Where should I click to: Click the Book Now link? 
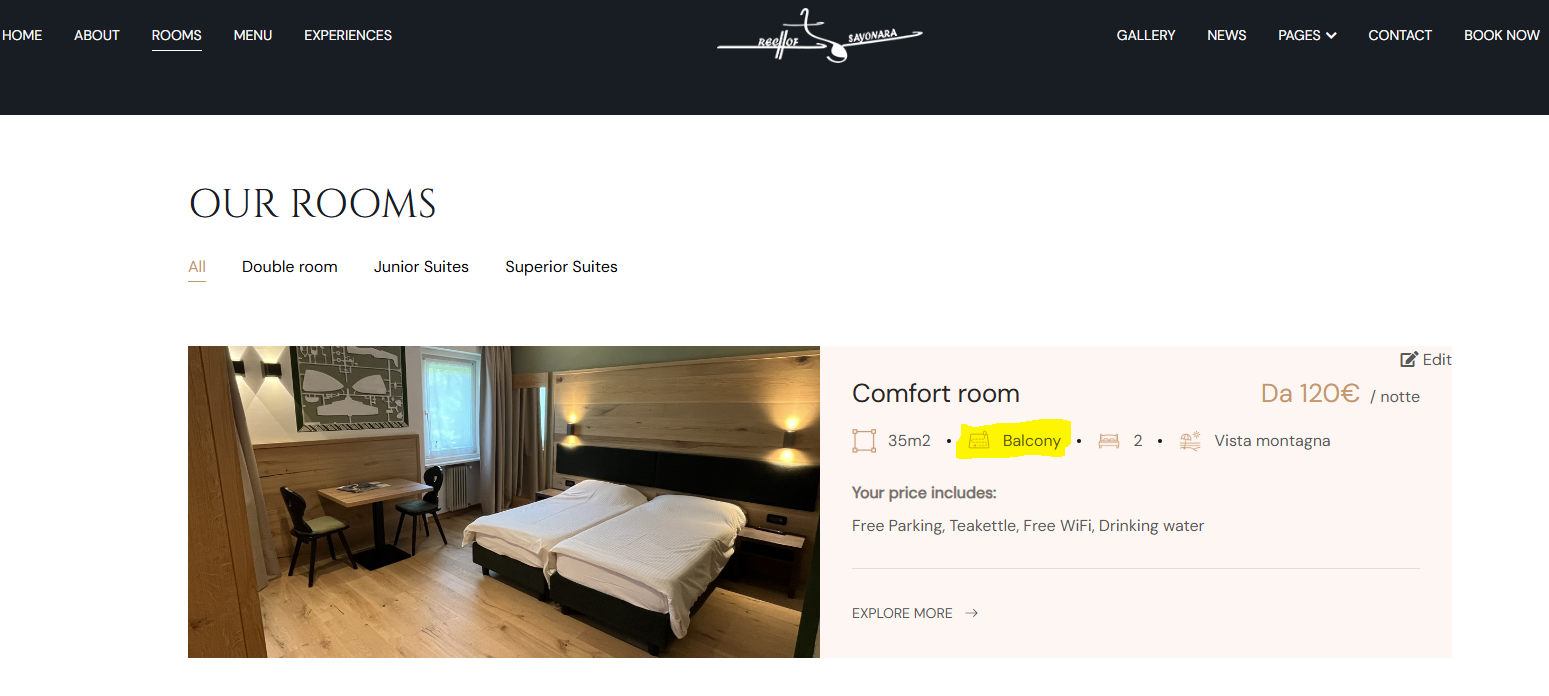(x=1502, y=35)
